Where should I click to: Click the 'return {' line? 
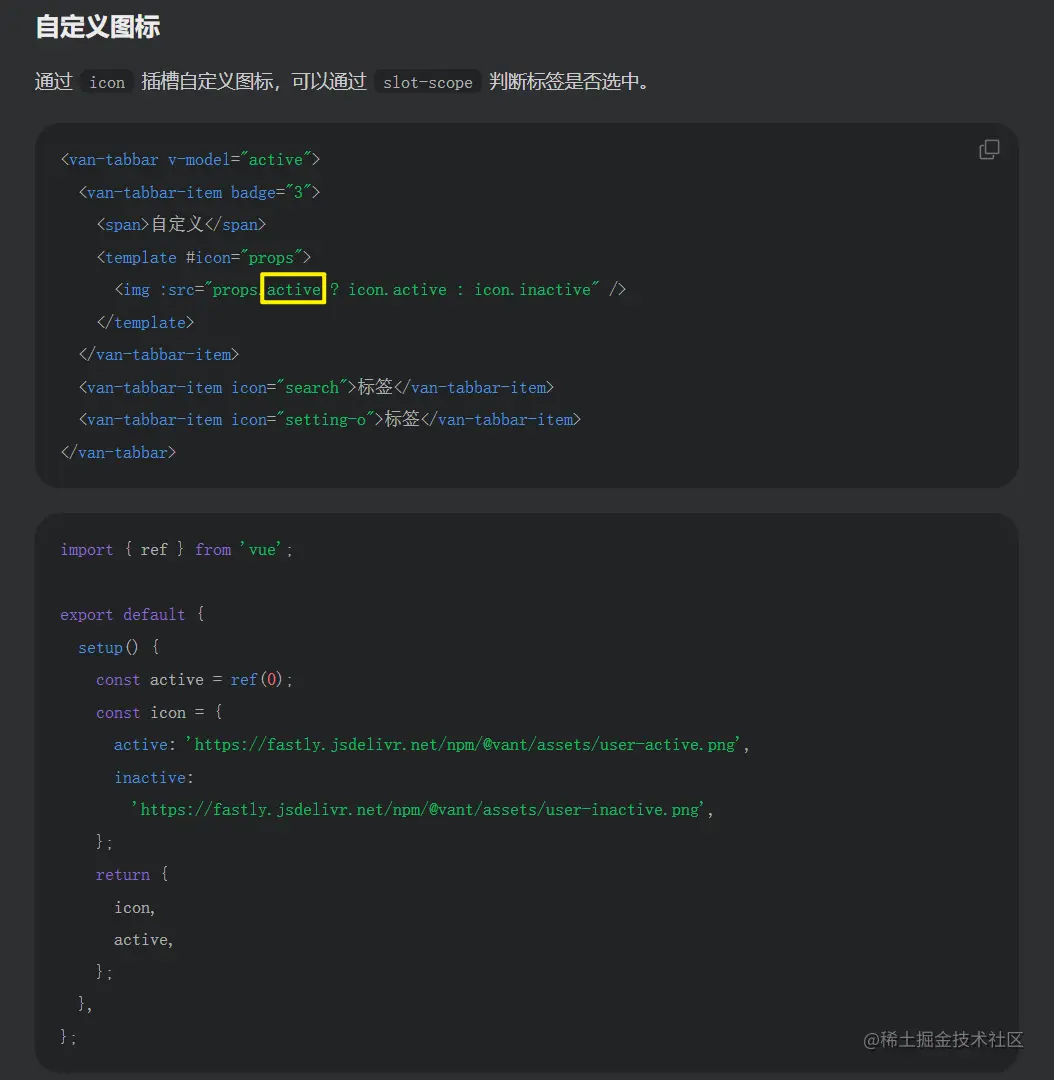132,875
